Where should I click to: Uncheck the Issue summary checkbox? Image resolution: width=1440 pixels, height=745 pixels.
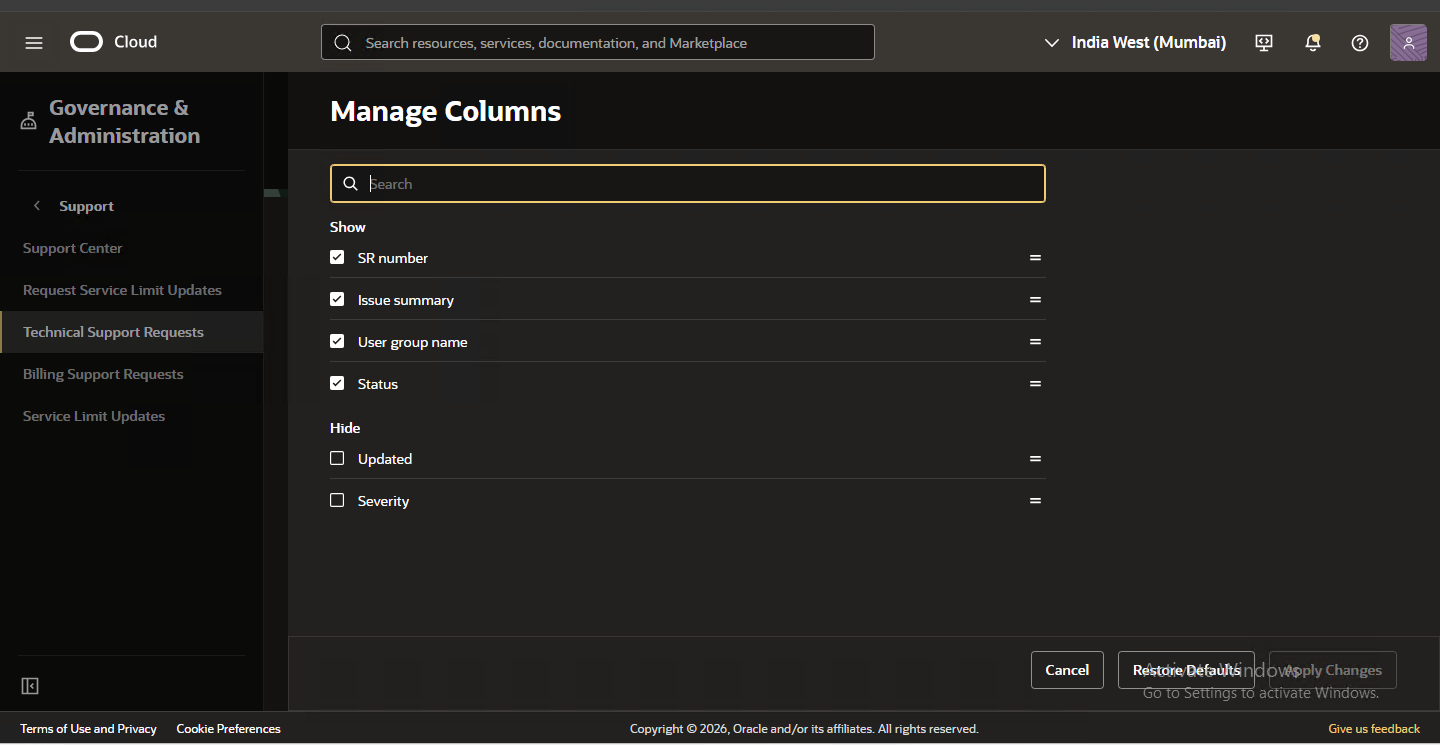337,299
